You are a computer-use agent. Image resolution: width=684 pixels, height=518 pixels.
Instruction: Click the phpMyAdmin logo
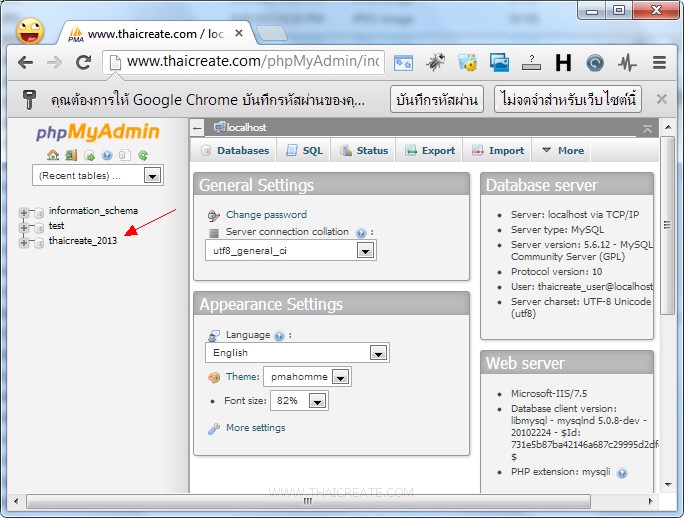tap(98, 132)
